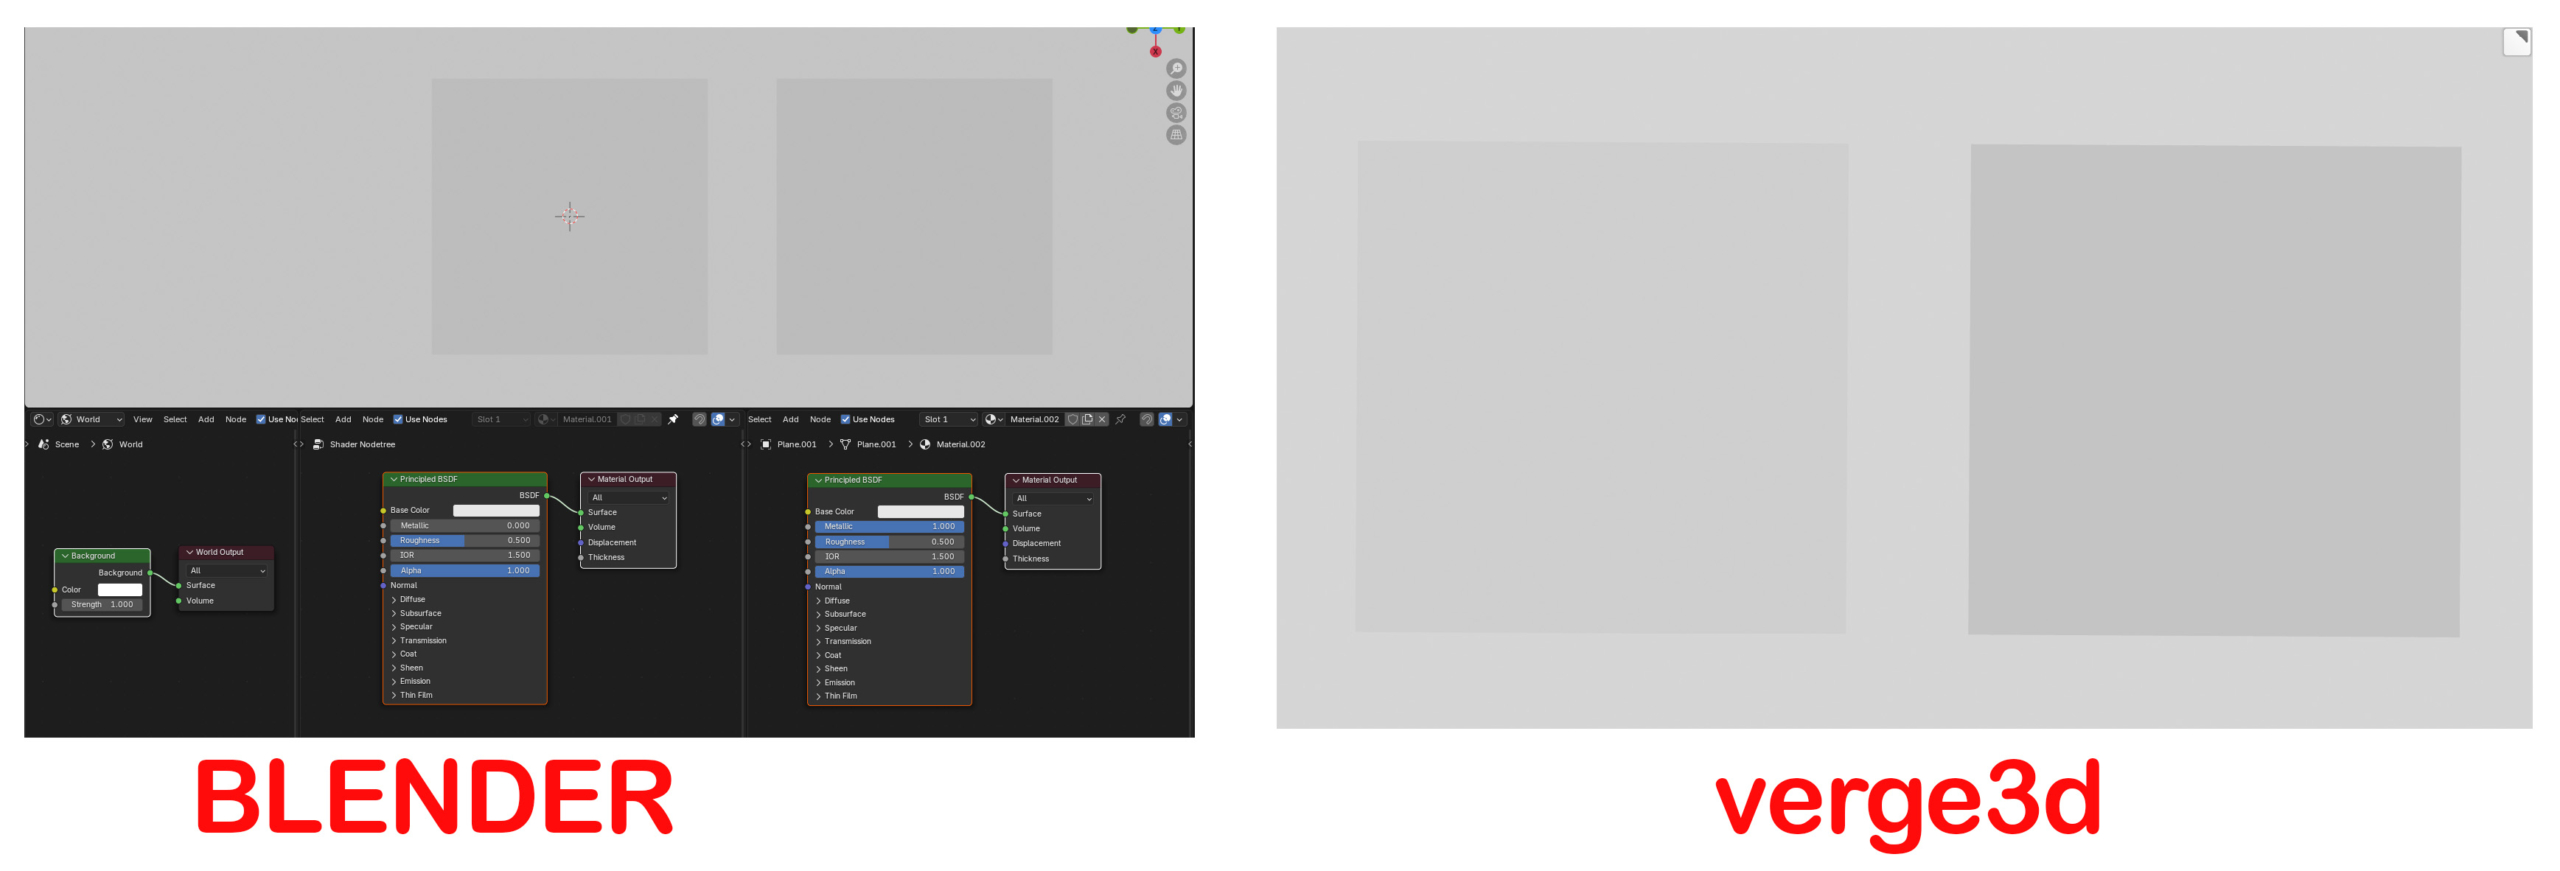2560x871 pixels.
Task: Collapse the World Output node with its chevron
Action: click(x=190, y=552)
